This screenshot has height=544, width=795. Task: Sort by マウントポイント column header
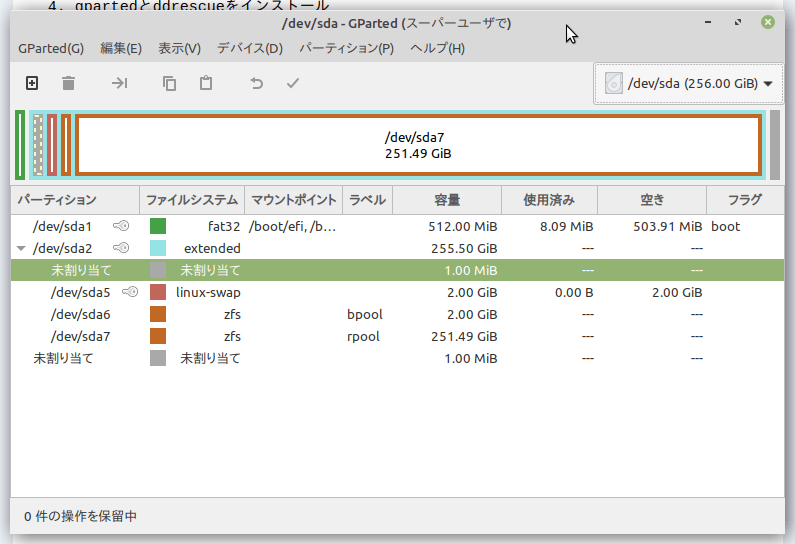[294, 200]
